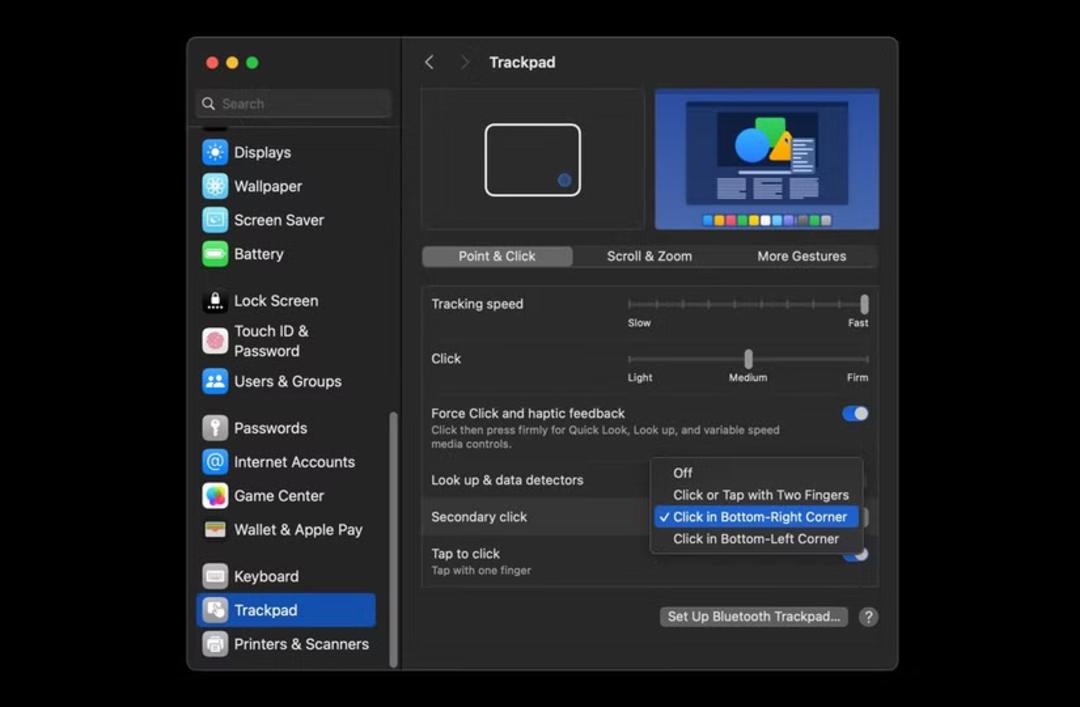Click the Wallet & Apple Pay card icon

(215, 529)
